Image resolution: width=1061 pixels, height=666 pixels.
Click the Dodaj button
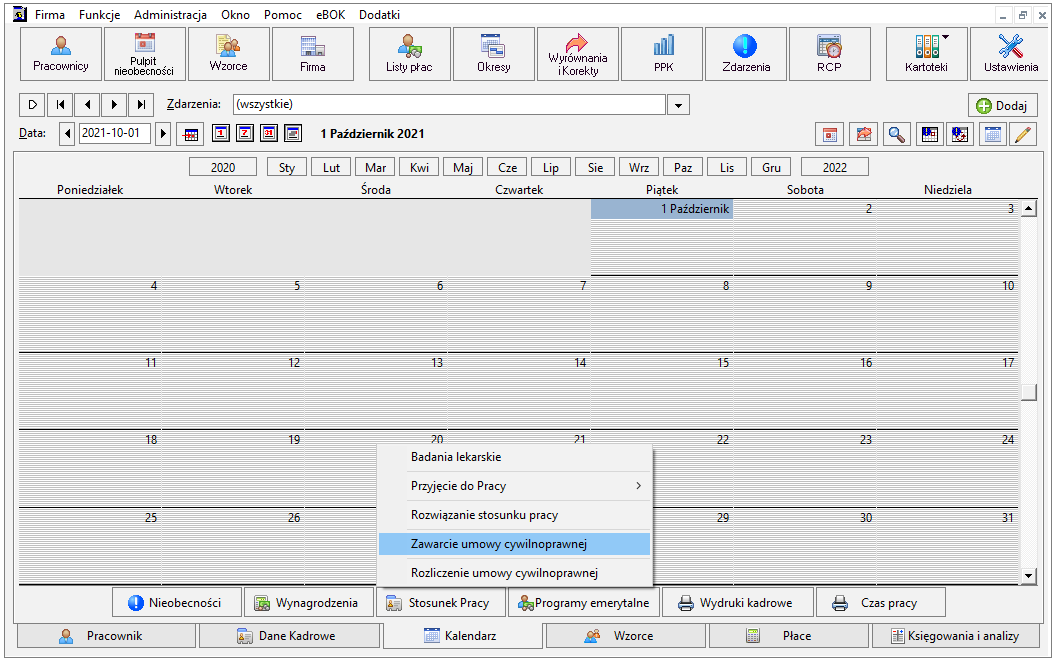1003,106
